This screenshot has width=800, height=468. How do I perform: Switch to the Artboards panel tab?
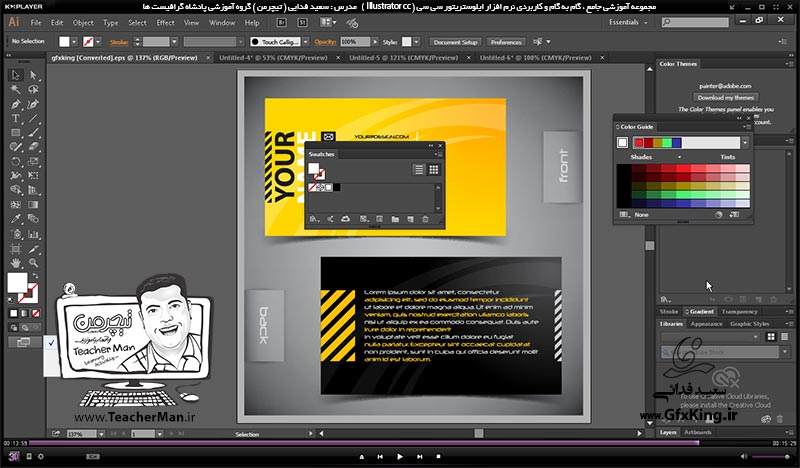pos(697,432)
